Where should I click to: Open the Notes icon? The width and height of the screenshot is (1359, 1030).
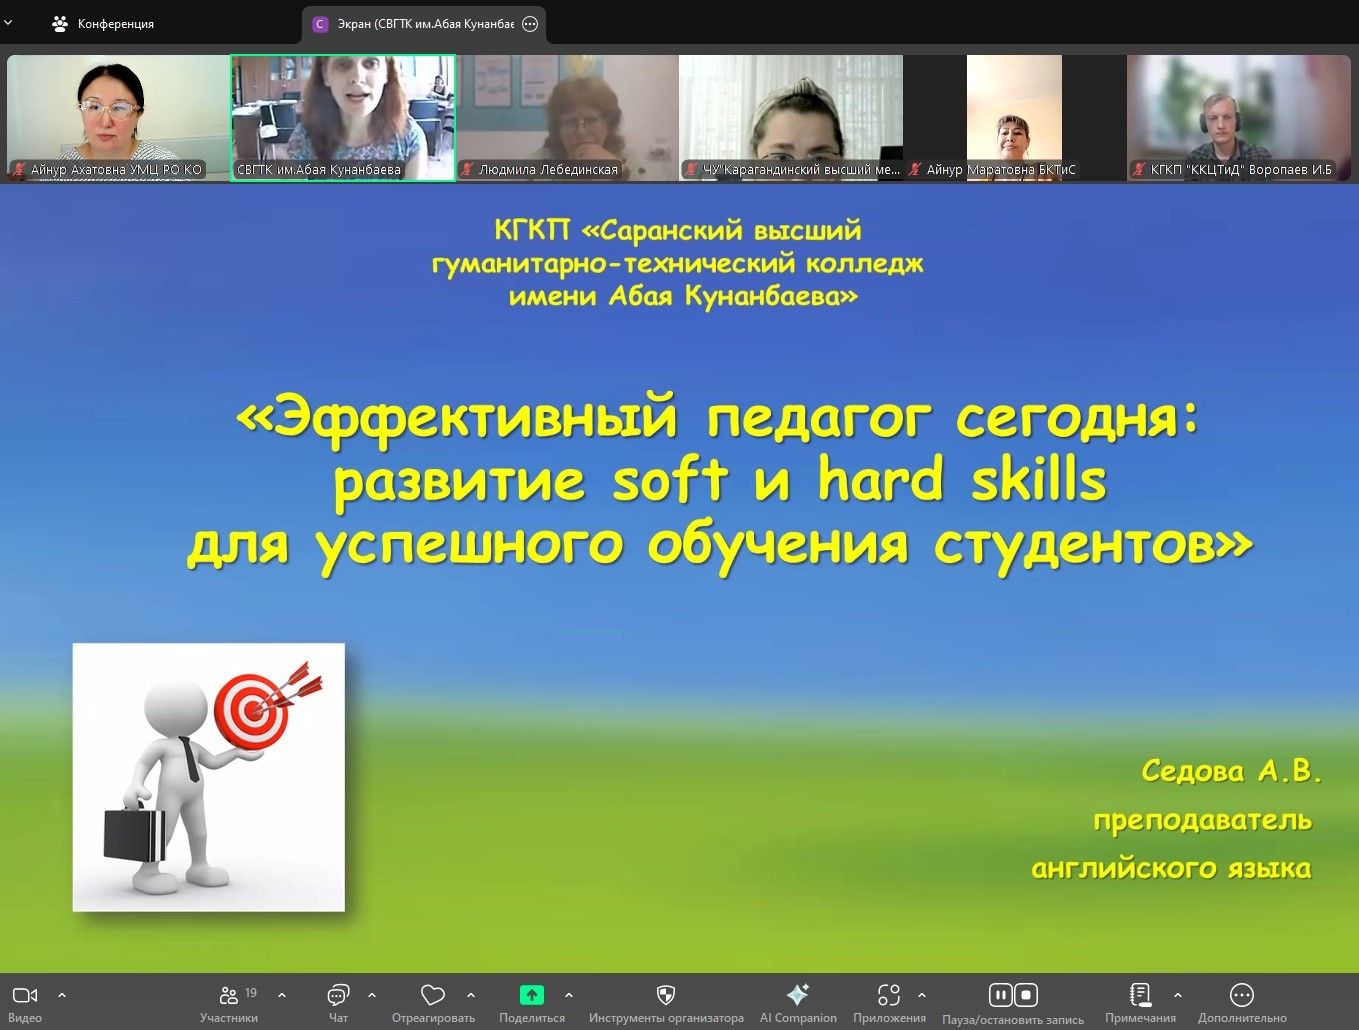pyautogui.click(x=1140, y=995)
